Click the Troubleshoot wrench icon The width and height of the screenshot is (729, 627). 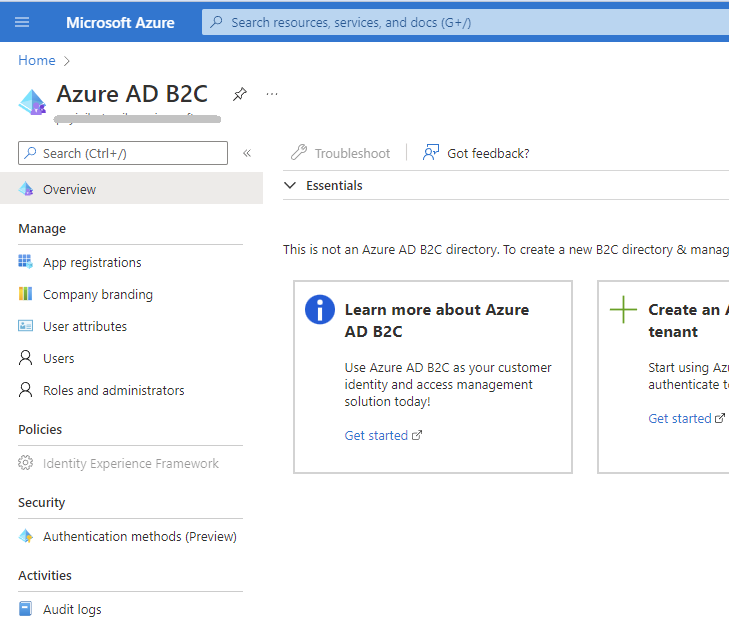299,152
